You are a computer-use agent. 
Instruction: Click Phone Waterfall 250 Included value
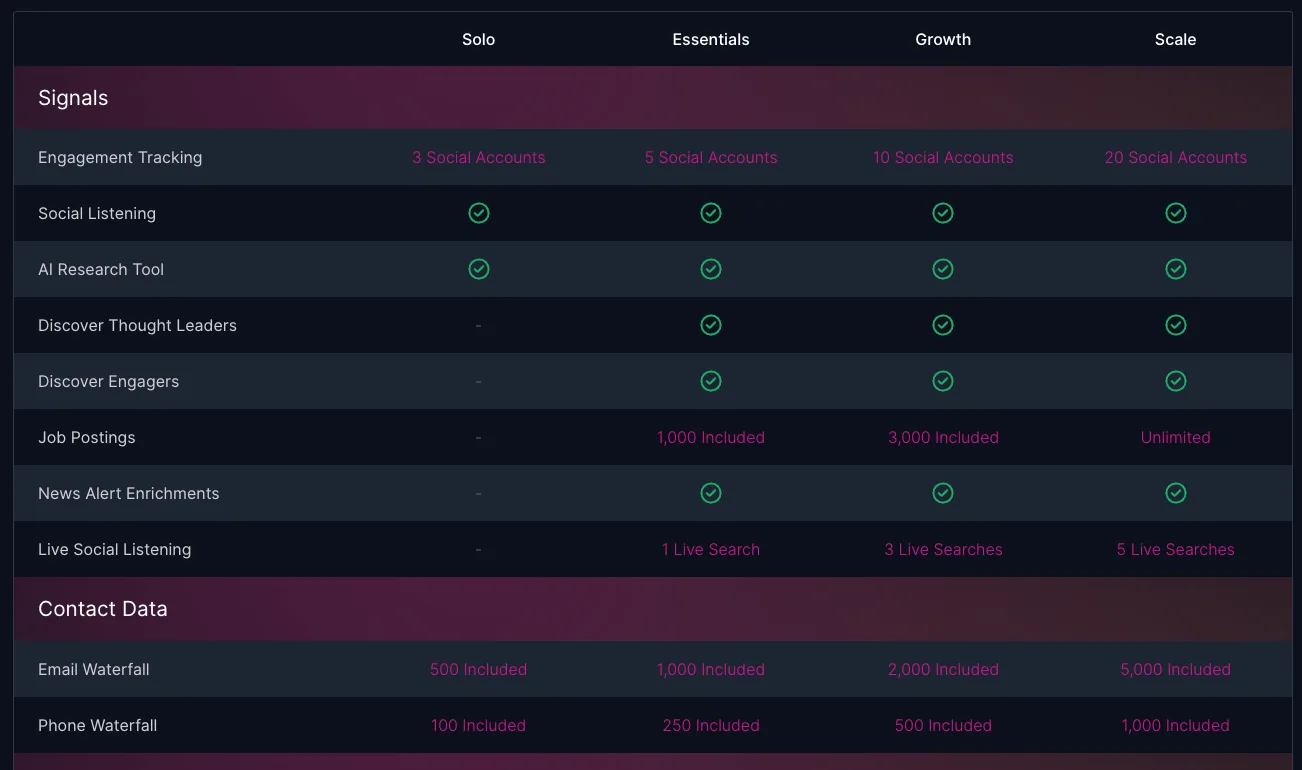(711, 725)
